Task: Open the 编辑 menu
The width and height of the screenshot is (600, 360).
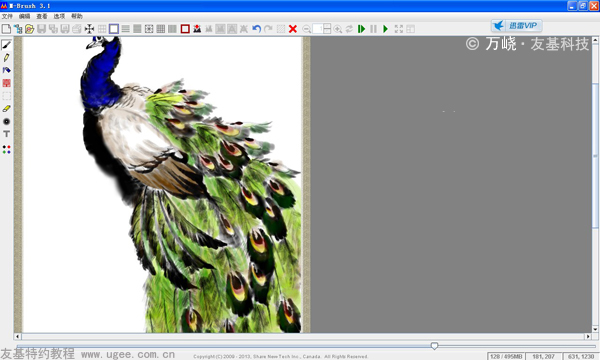Action: (24, 16)
